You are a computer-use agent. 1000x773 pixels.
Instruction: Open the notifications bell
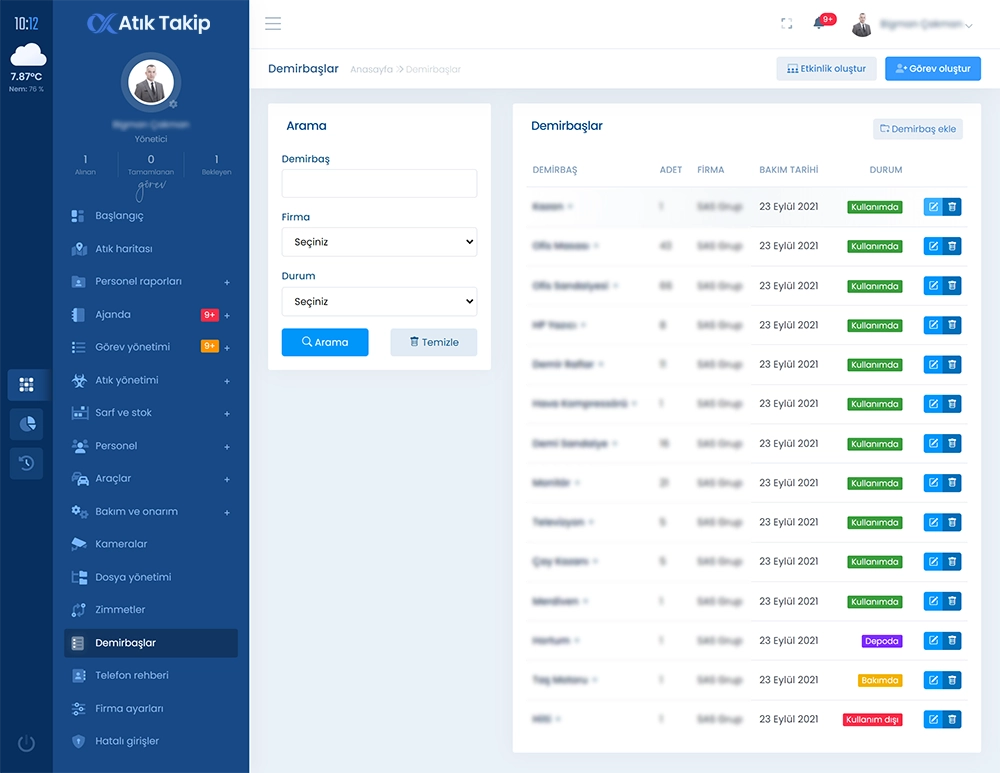coord(819,24)
